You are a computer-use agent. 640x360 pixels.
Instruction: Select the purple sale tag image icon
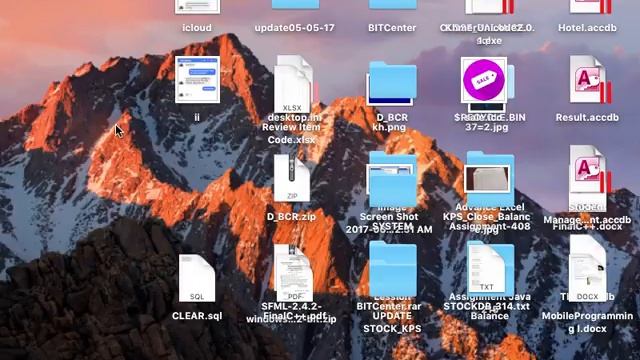click(484, 80)
